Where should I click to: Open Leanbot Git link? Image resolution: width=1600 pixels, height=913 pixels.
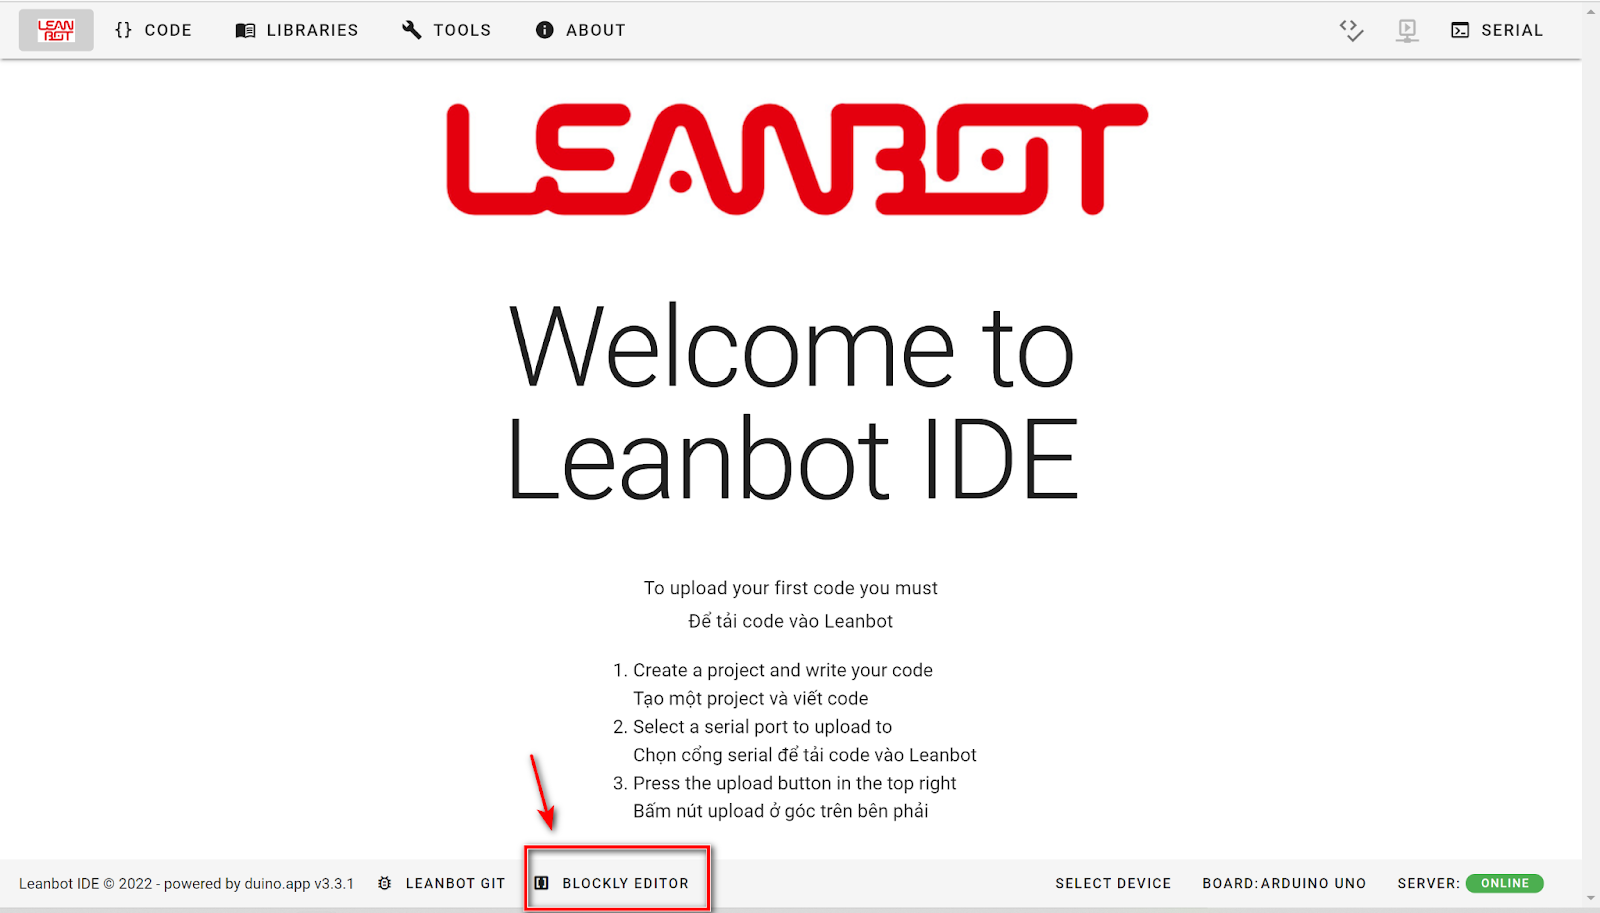(x=441, y=883)
